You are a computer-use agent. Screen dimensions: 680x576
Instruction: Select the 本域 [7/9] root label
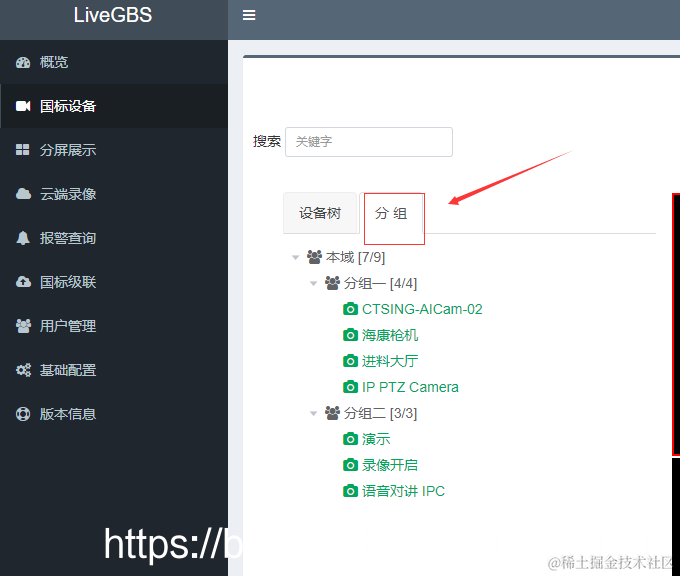355,257
